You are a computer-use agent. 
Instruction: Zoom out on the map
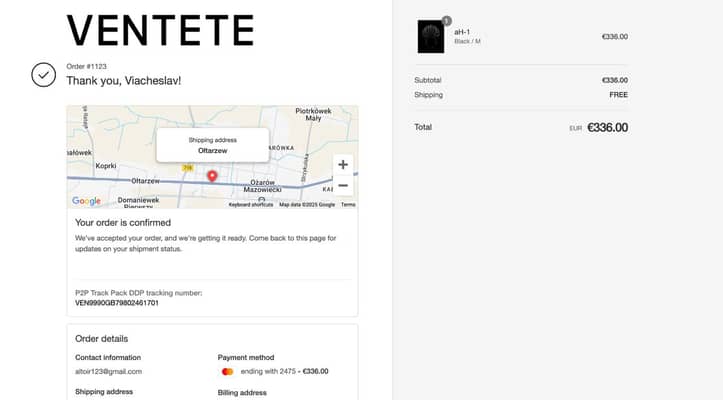point(343,185)
